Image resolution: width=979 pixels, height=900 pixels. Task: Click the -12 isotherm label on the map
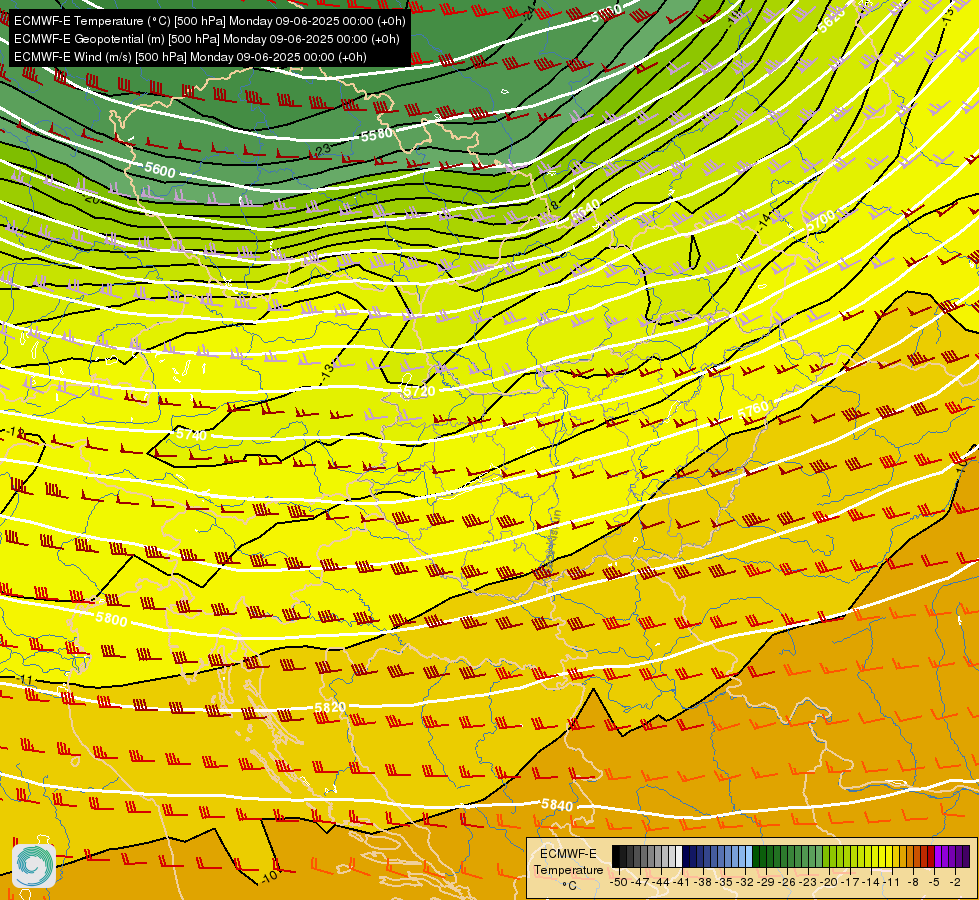[14, 432]
